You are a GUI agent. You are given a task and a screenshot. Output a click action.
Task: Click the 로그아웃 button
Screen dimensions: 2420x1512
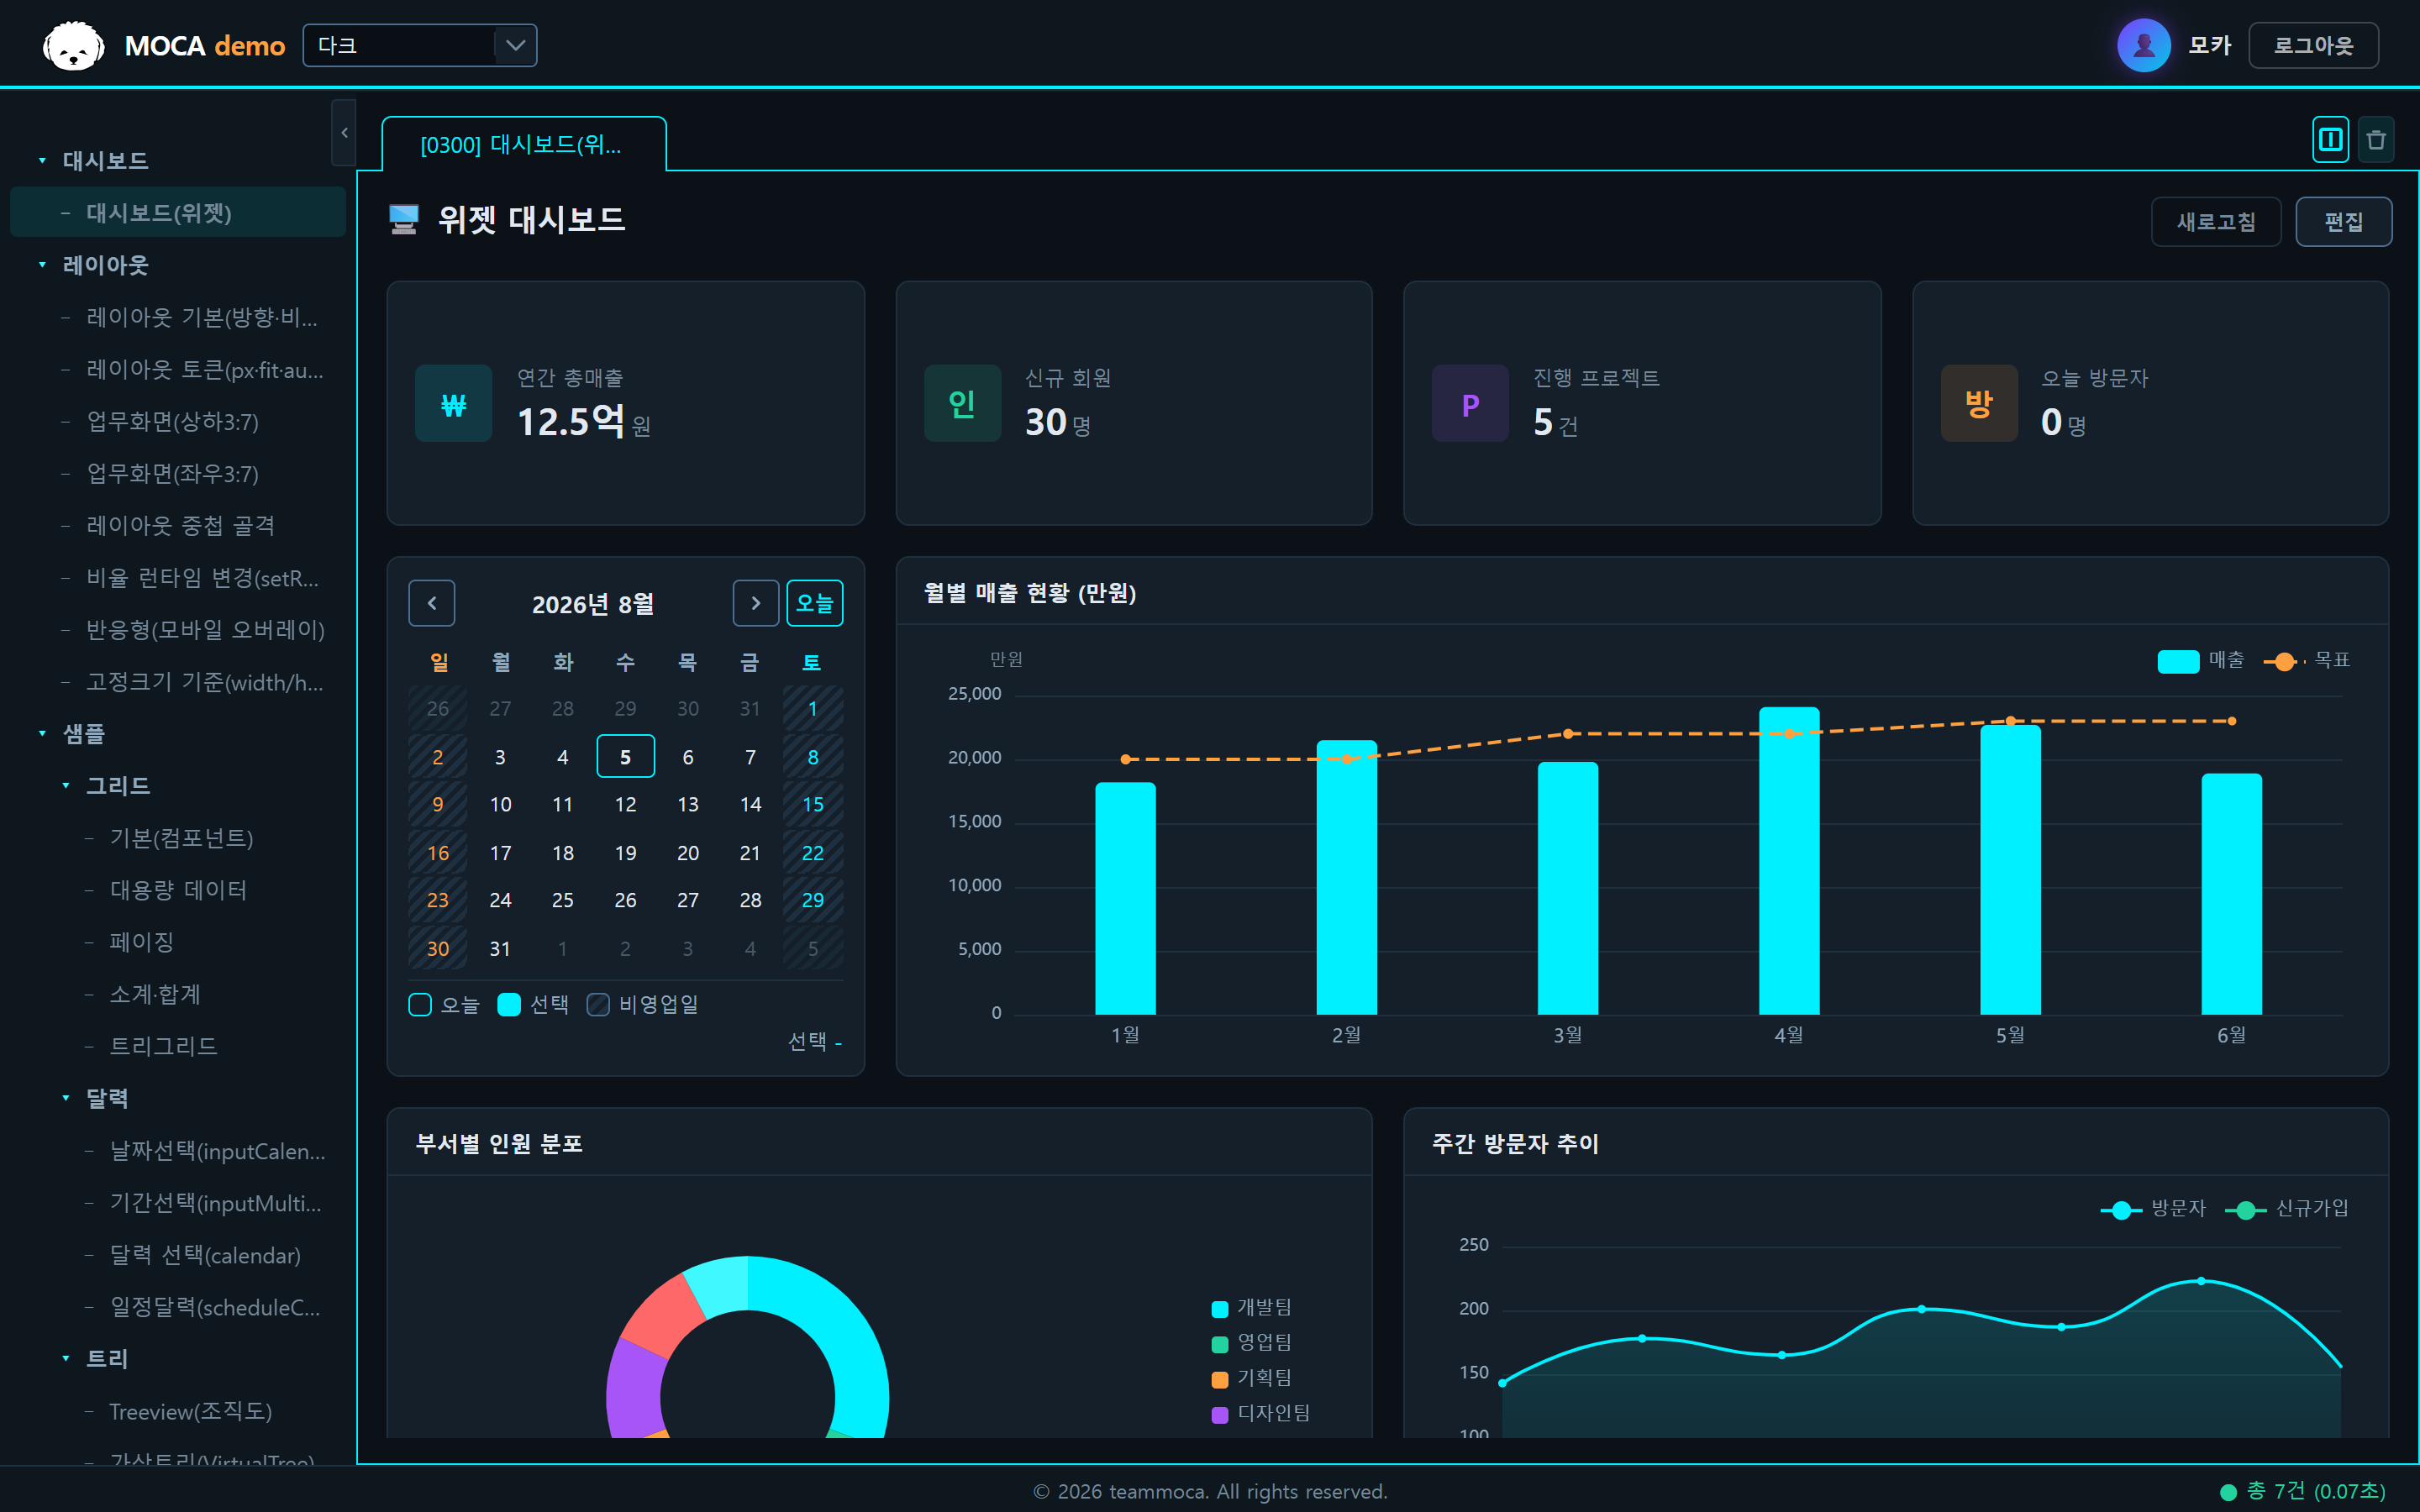click(2313, 45)
